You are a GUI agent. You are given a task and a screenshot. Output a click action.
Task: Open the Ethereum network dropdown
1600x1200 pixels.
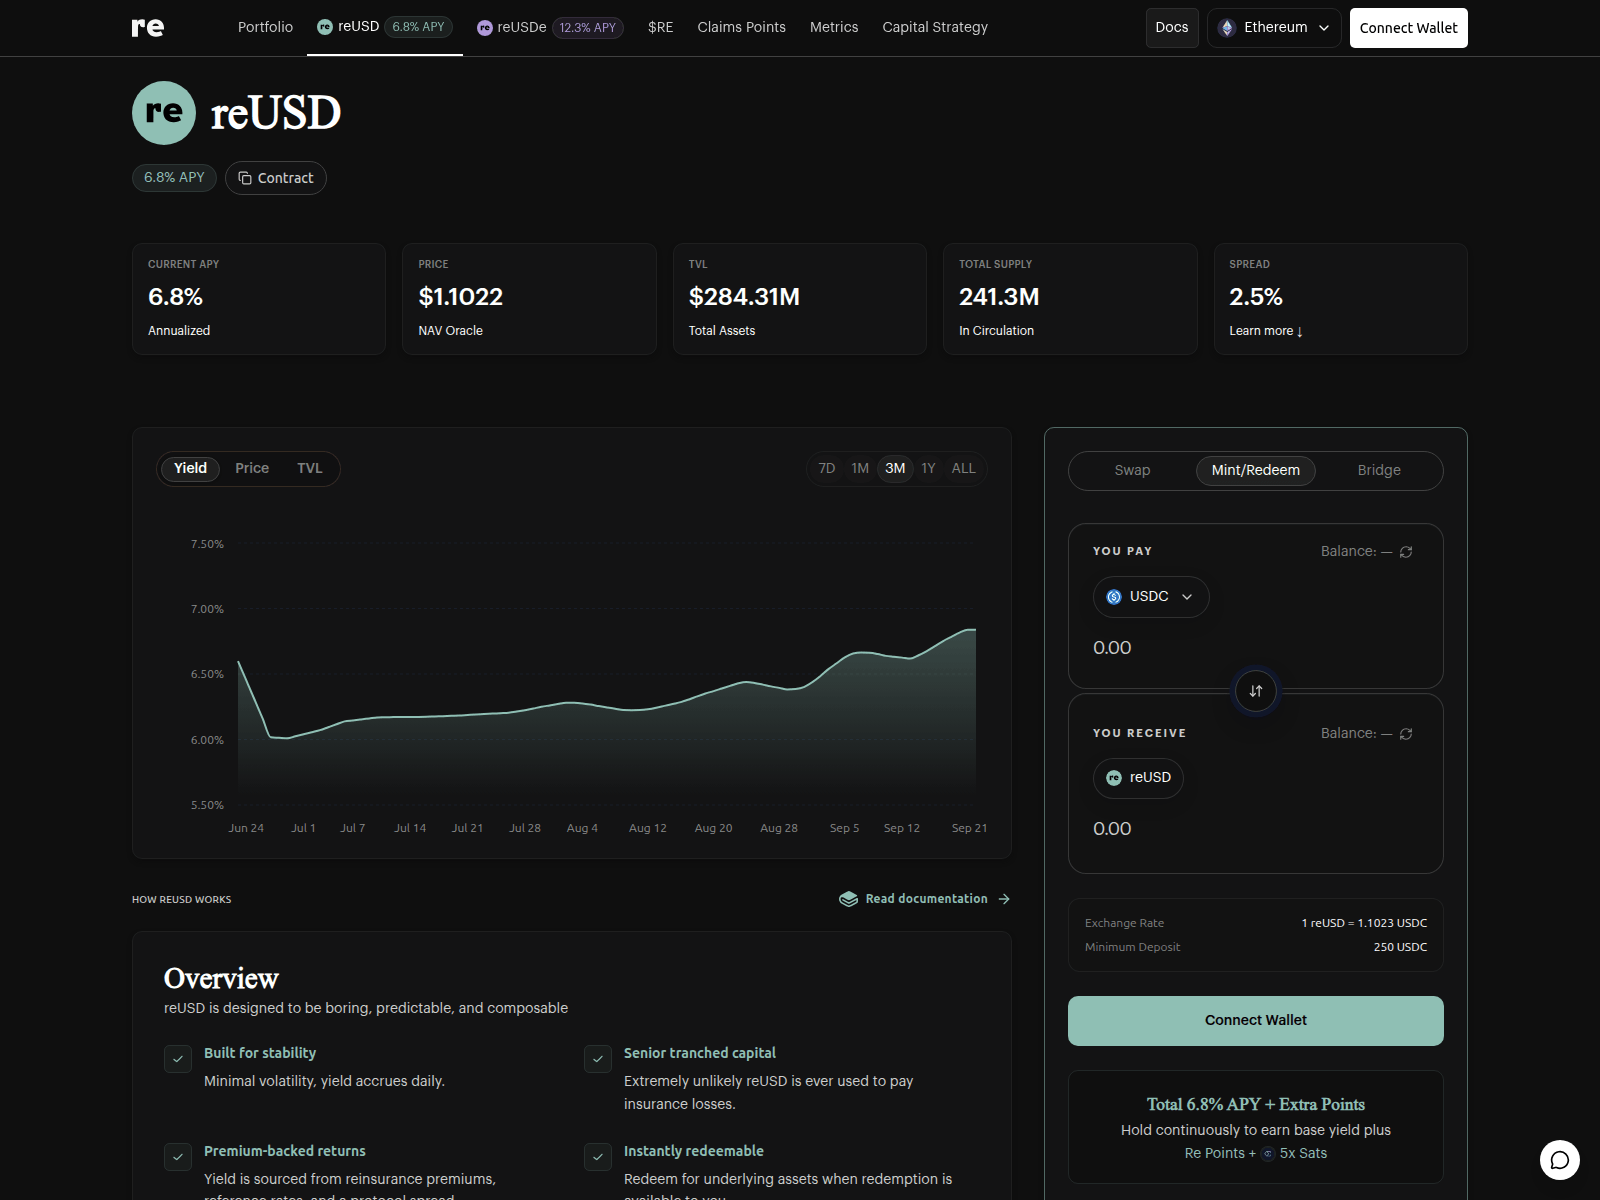tap(1274, 28)
